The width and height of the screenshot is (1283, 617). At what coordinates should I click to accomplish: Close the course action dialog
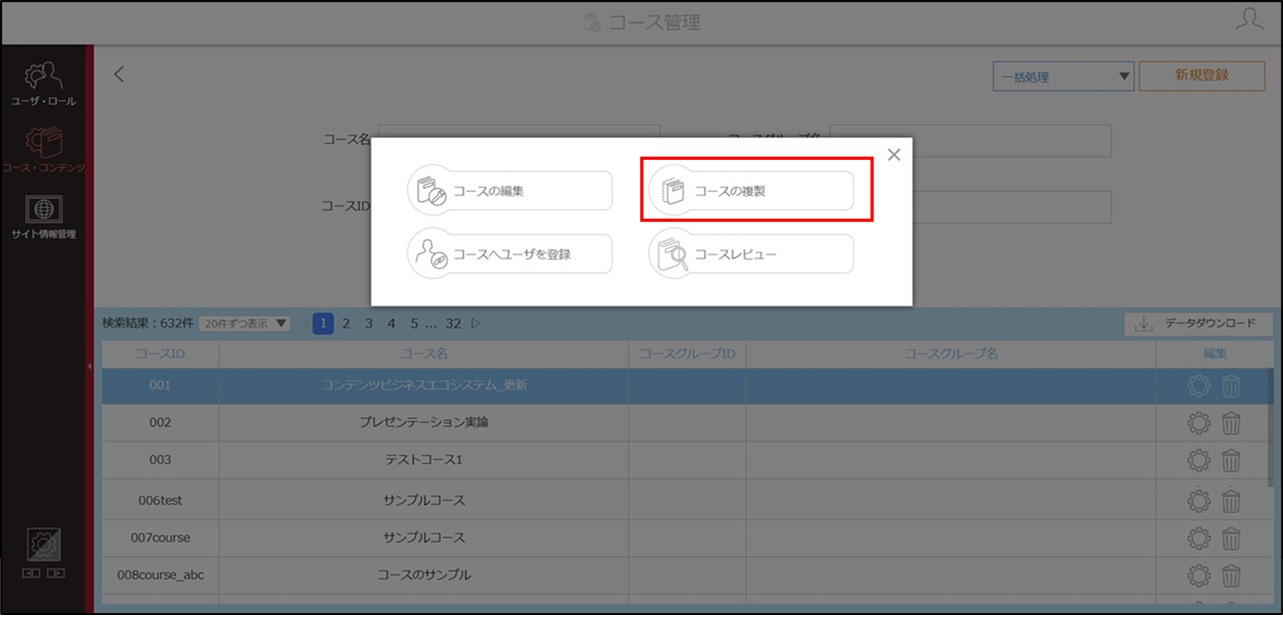[894, 154]
